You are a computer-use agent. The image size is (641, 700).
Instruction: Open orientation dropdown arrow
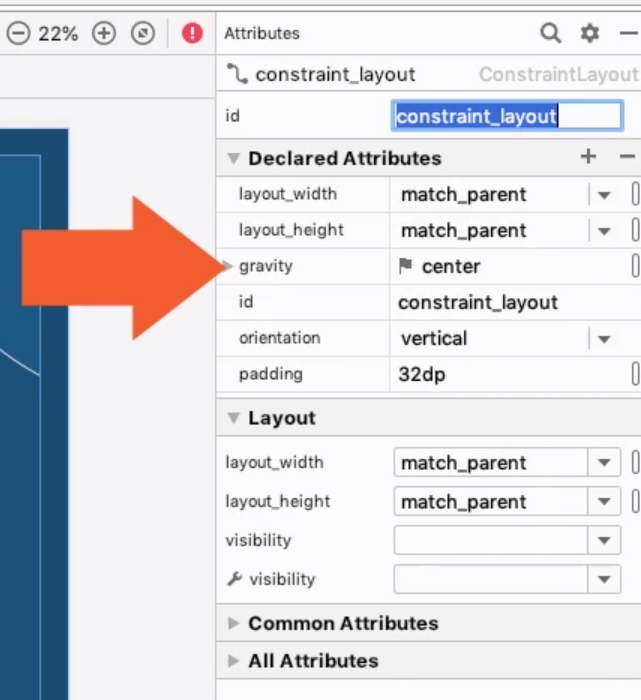(x=604, y=339)
